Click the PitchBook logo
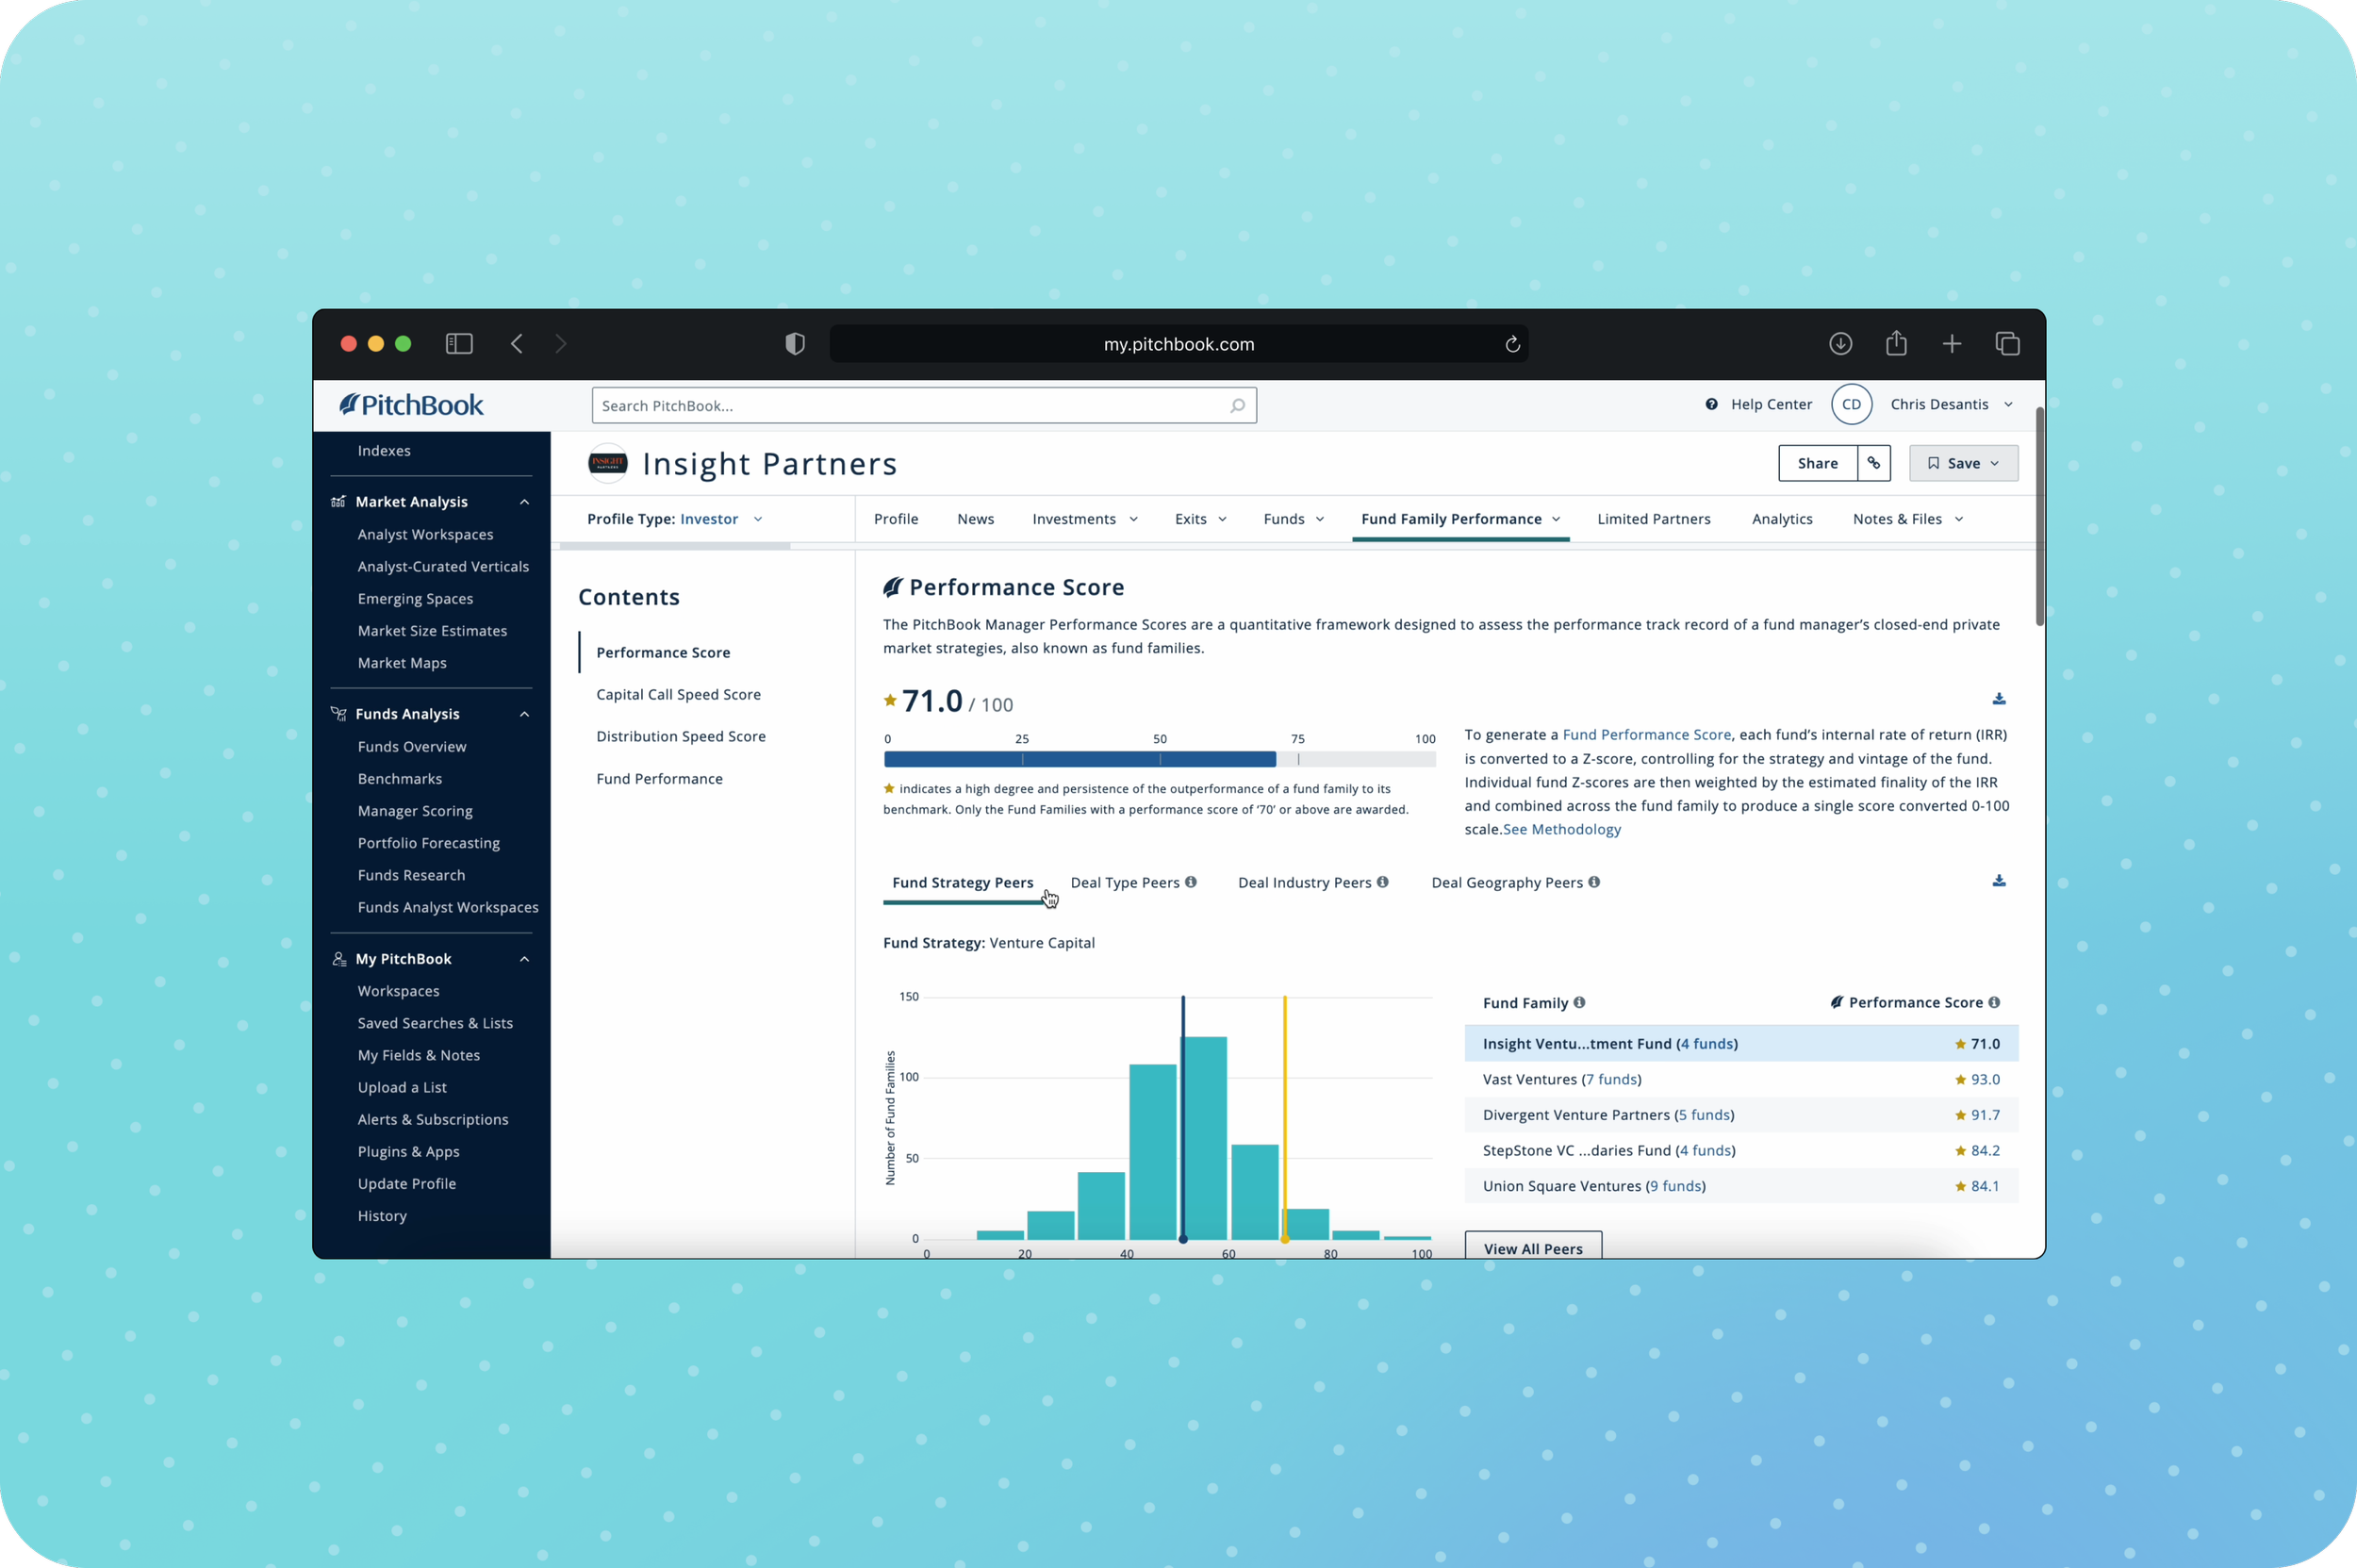 pos(411,405)
